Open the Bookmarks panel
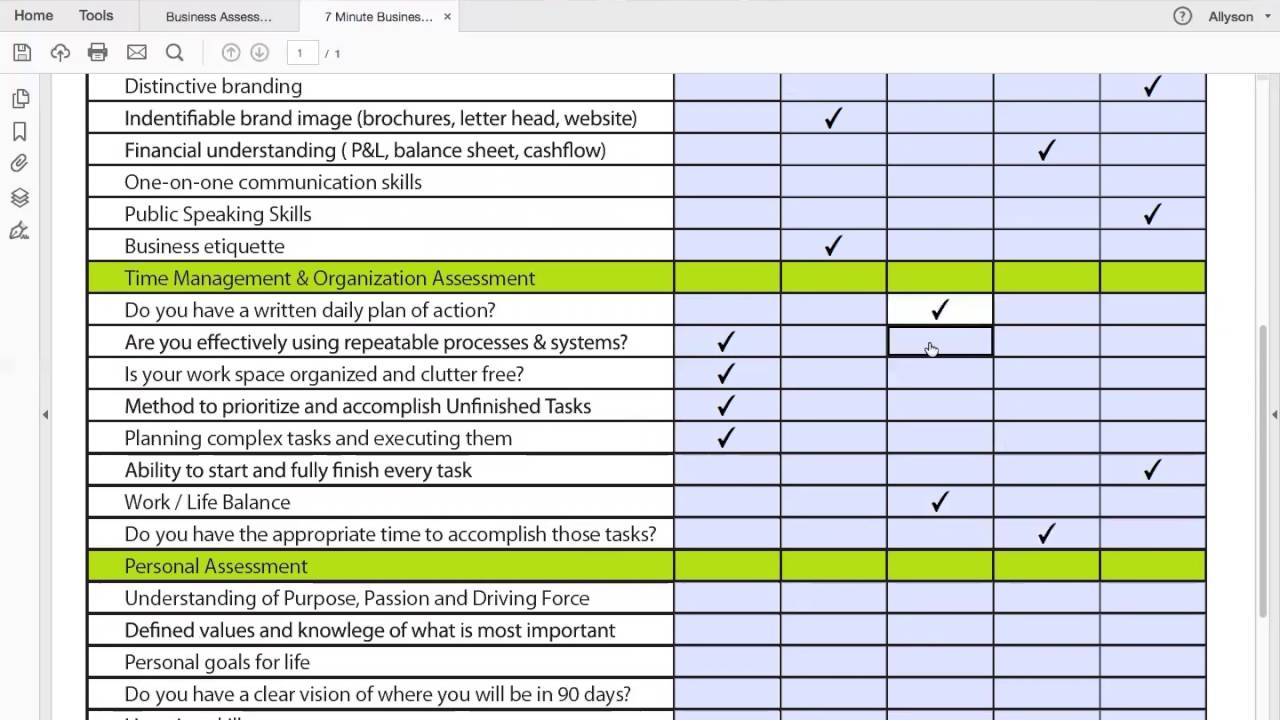Screen dimensions: 1280x720 click(x=19, y=132)
